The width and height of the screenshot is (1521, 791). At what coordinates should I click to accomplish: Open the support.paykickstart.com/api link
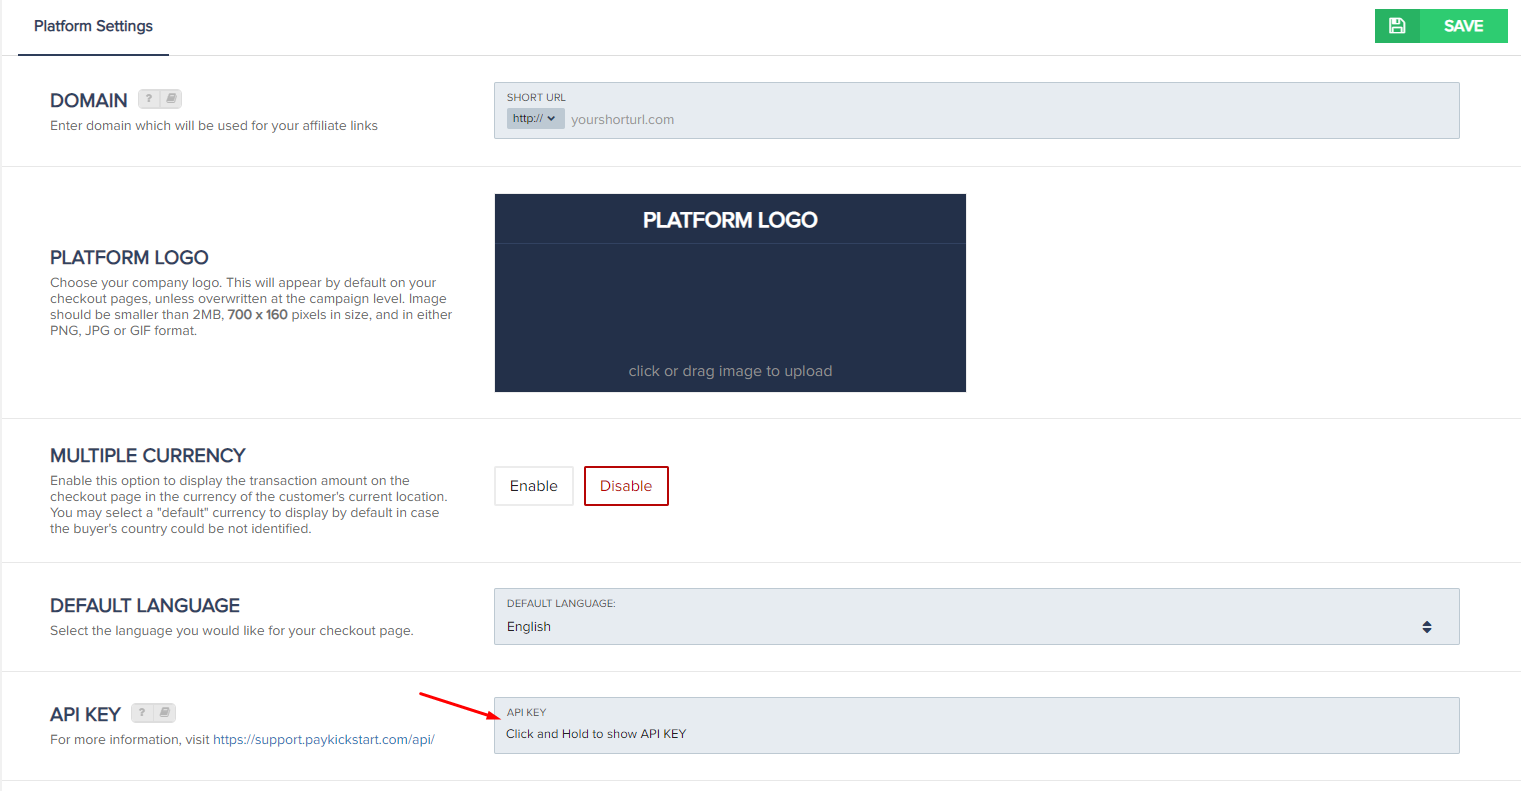coord(323,740)
